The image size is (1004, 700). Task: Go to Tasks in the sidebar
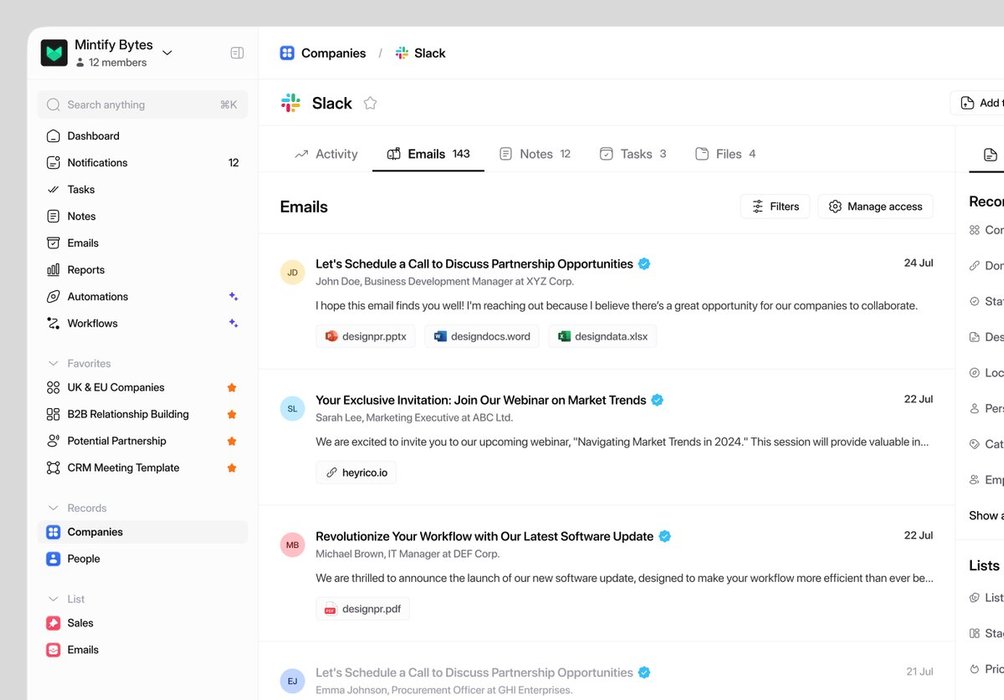point(142,190)
